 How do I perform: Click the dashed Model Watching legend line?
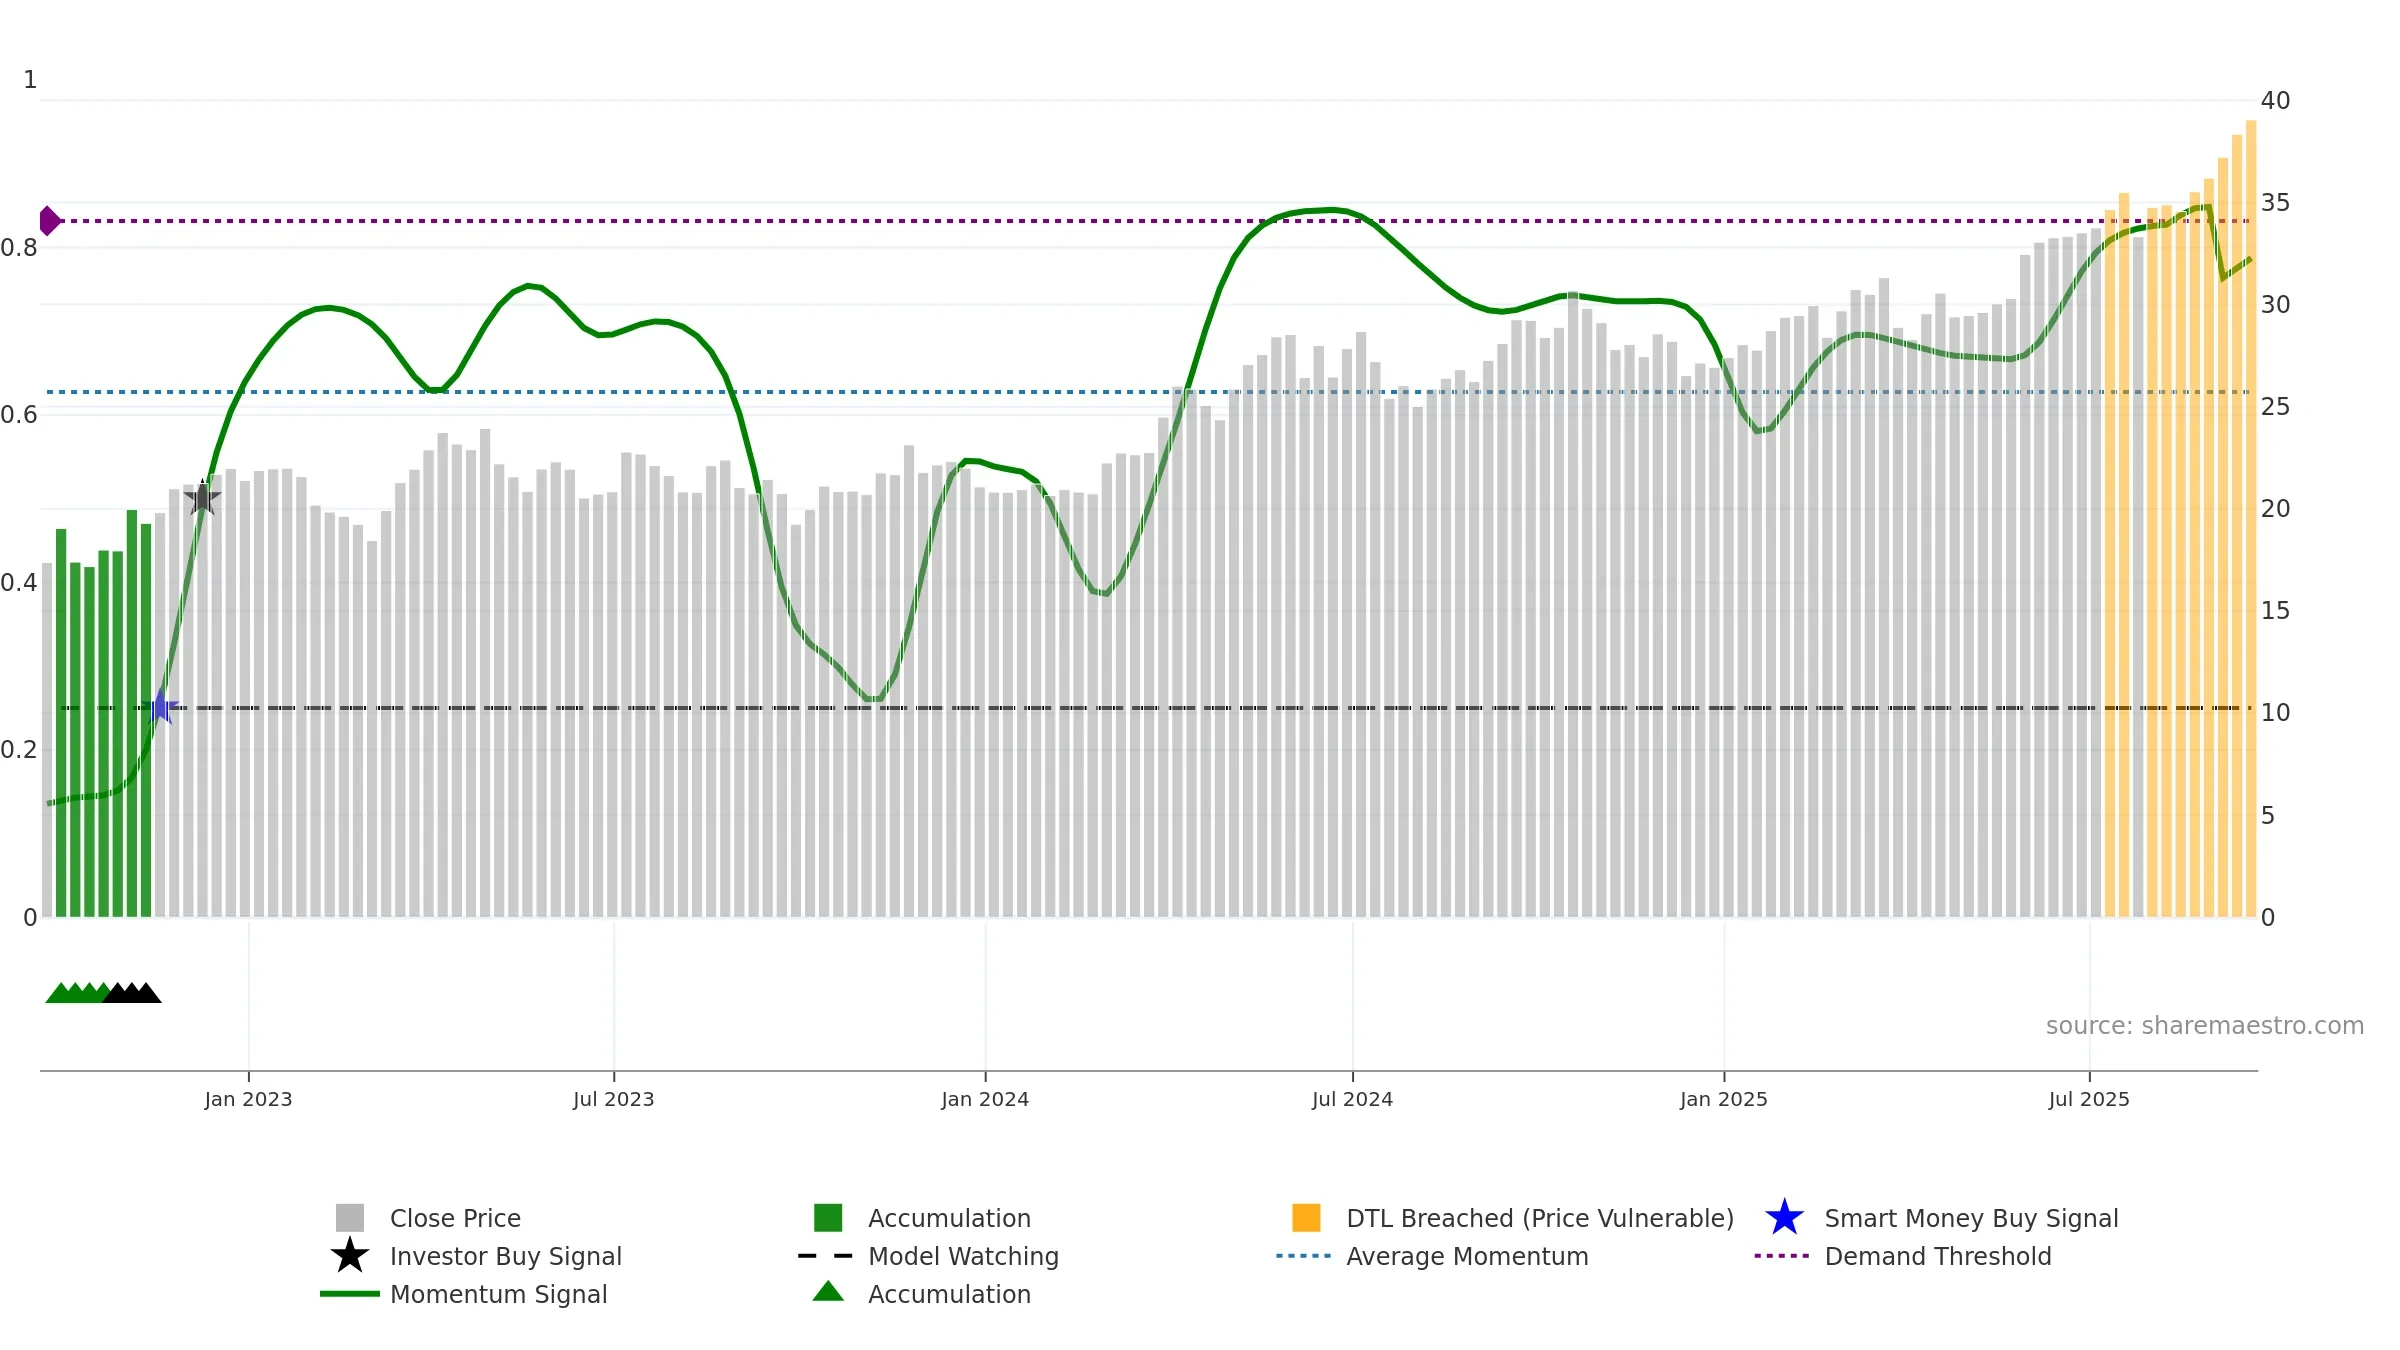[x=826, y=1256]
